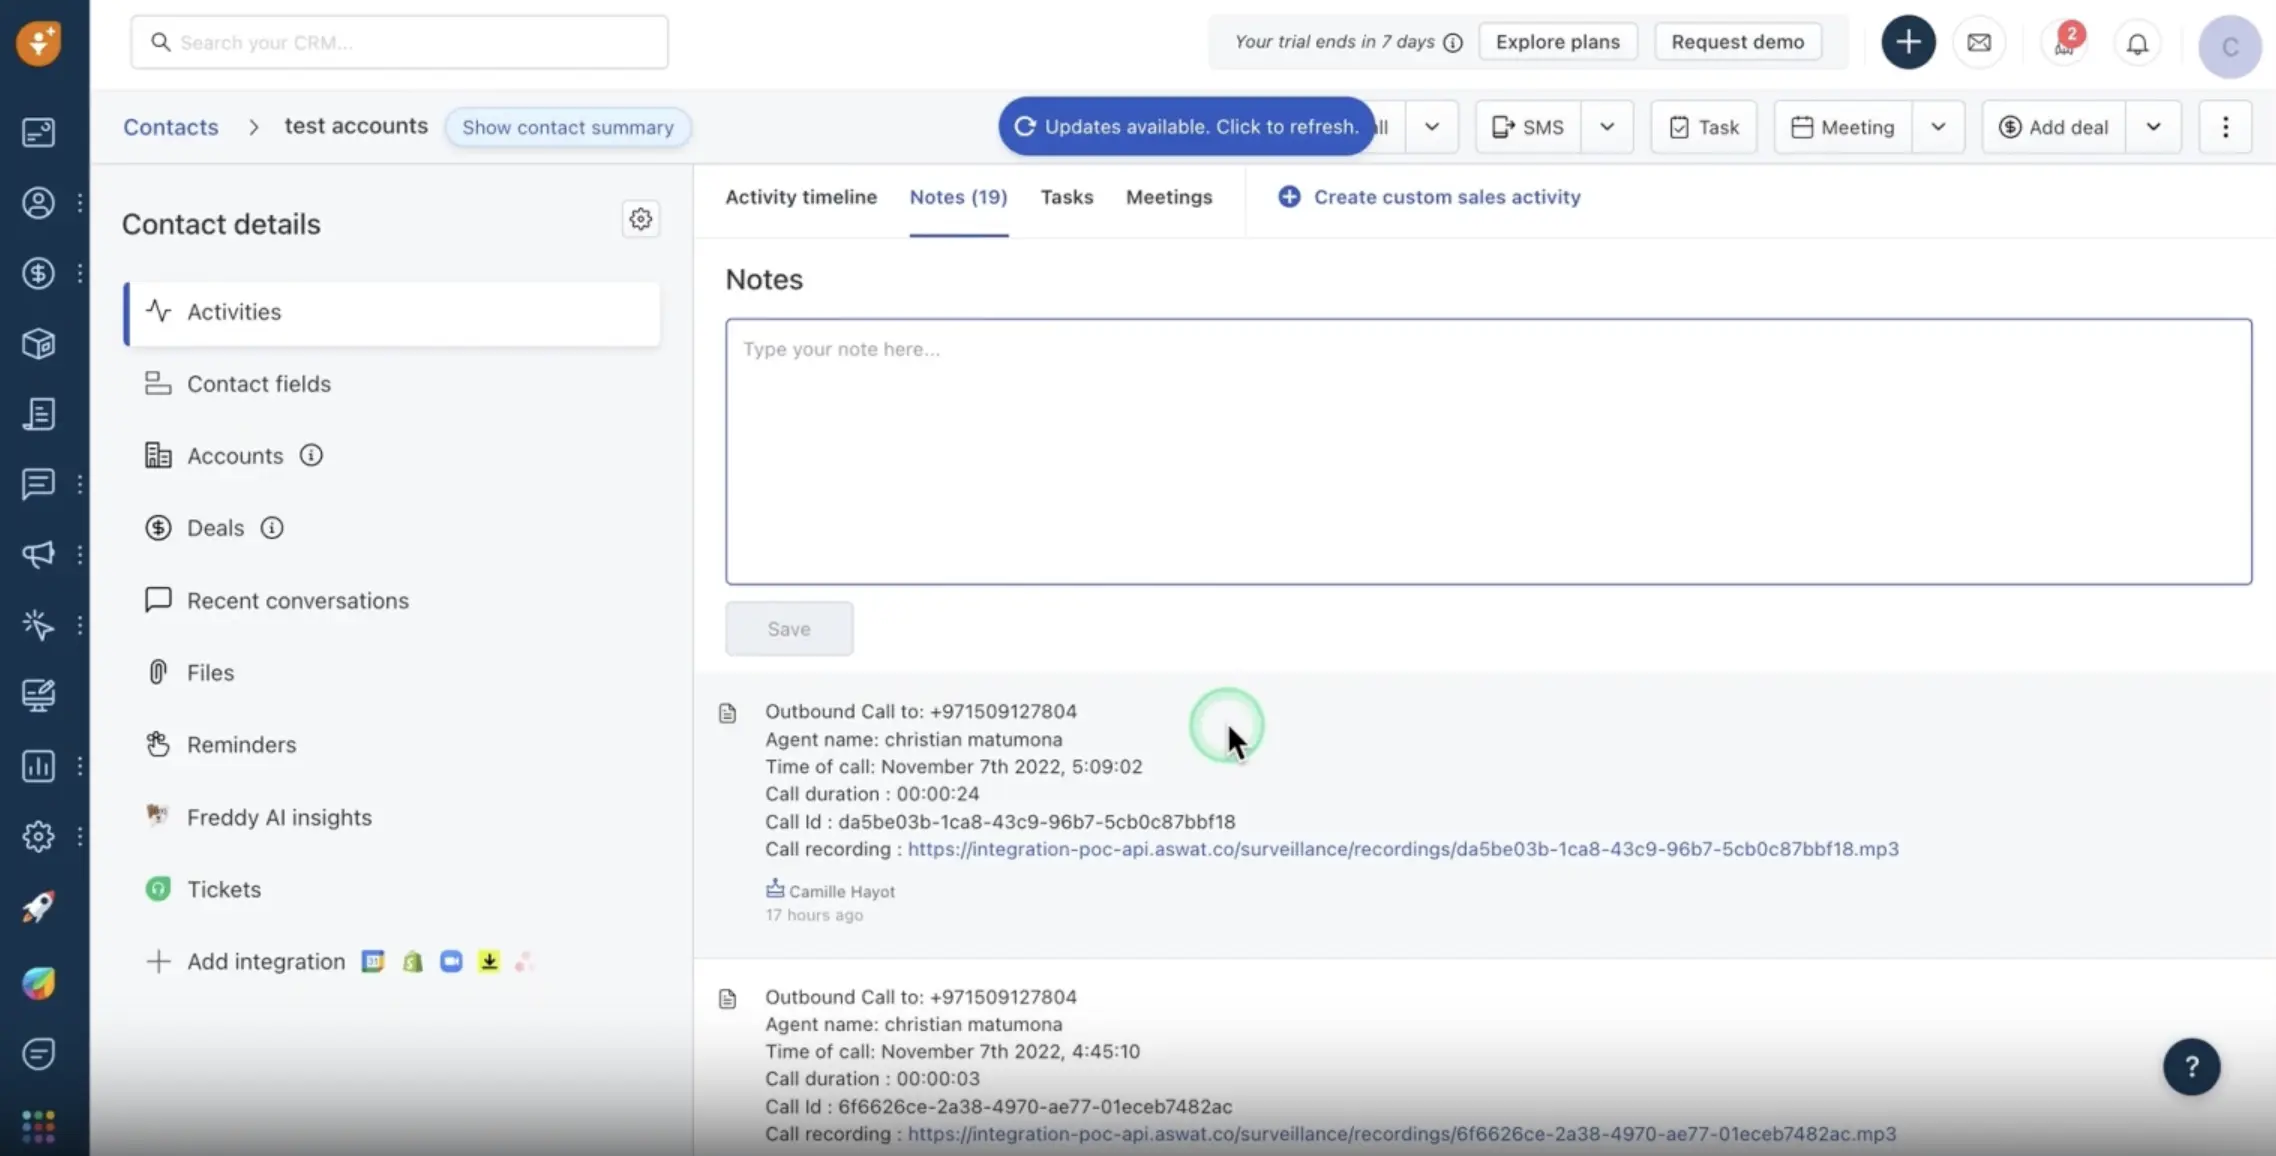Click the Show contact summary button
This screenshot has height=1156, width=2276.
coord(568,127)
